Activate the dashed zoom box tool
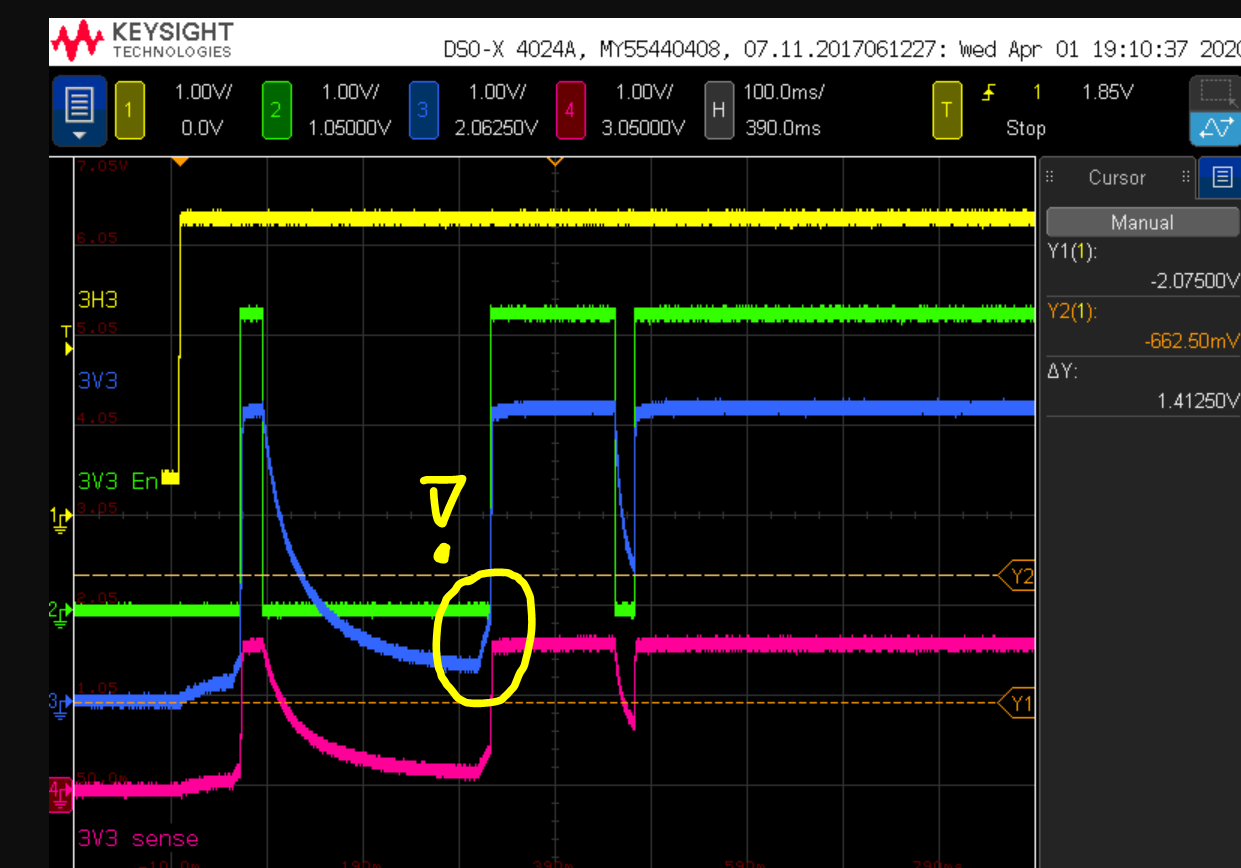Viewport: 1241px width, 868px height. (1218, 94)
